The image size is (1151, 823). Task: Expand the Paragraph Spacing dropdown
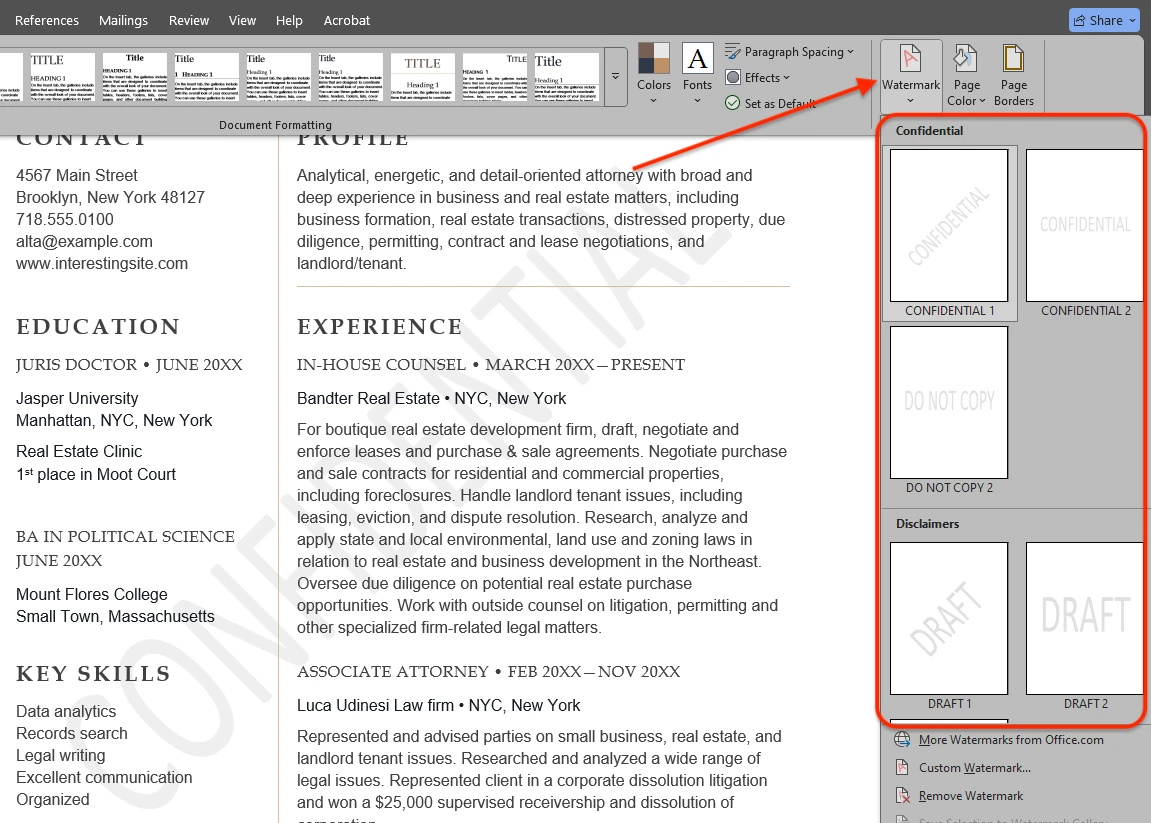coord(789,52)
